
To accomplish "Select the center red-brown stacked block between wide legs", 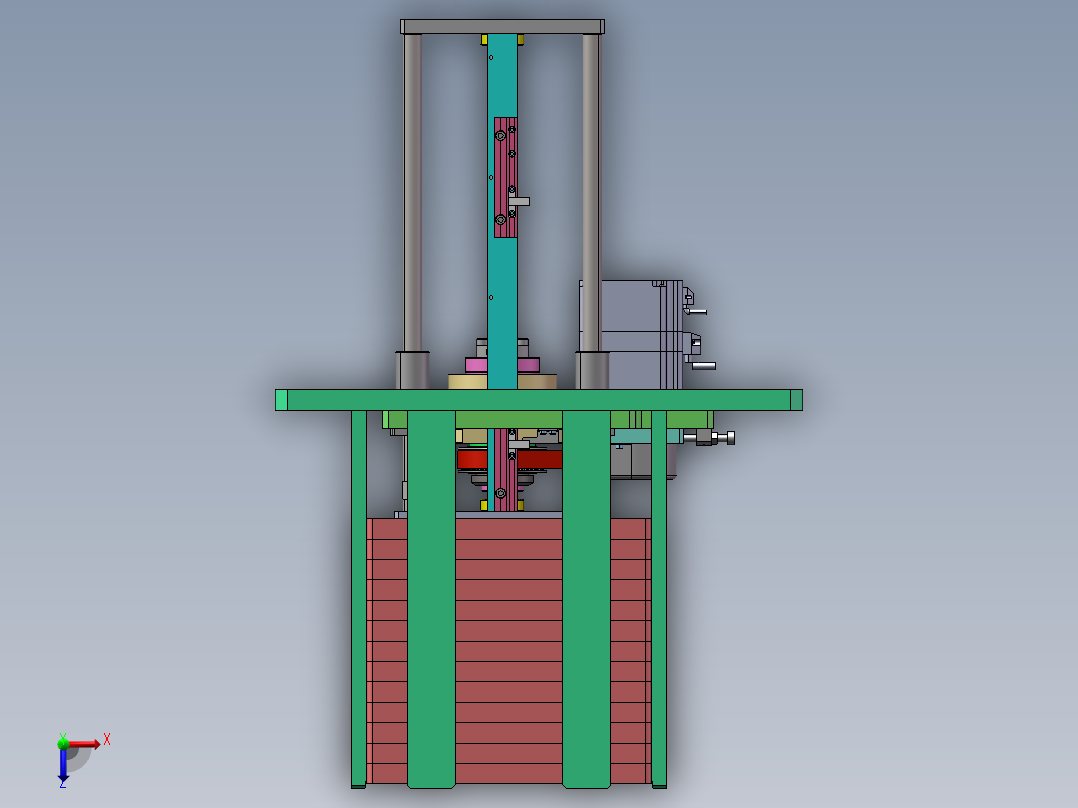I will [509, 651].
